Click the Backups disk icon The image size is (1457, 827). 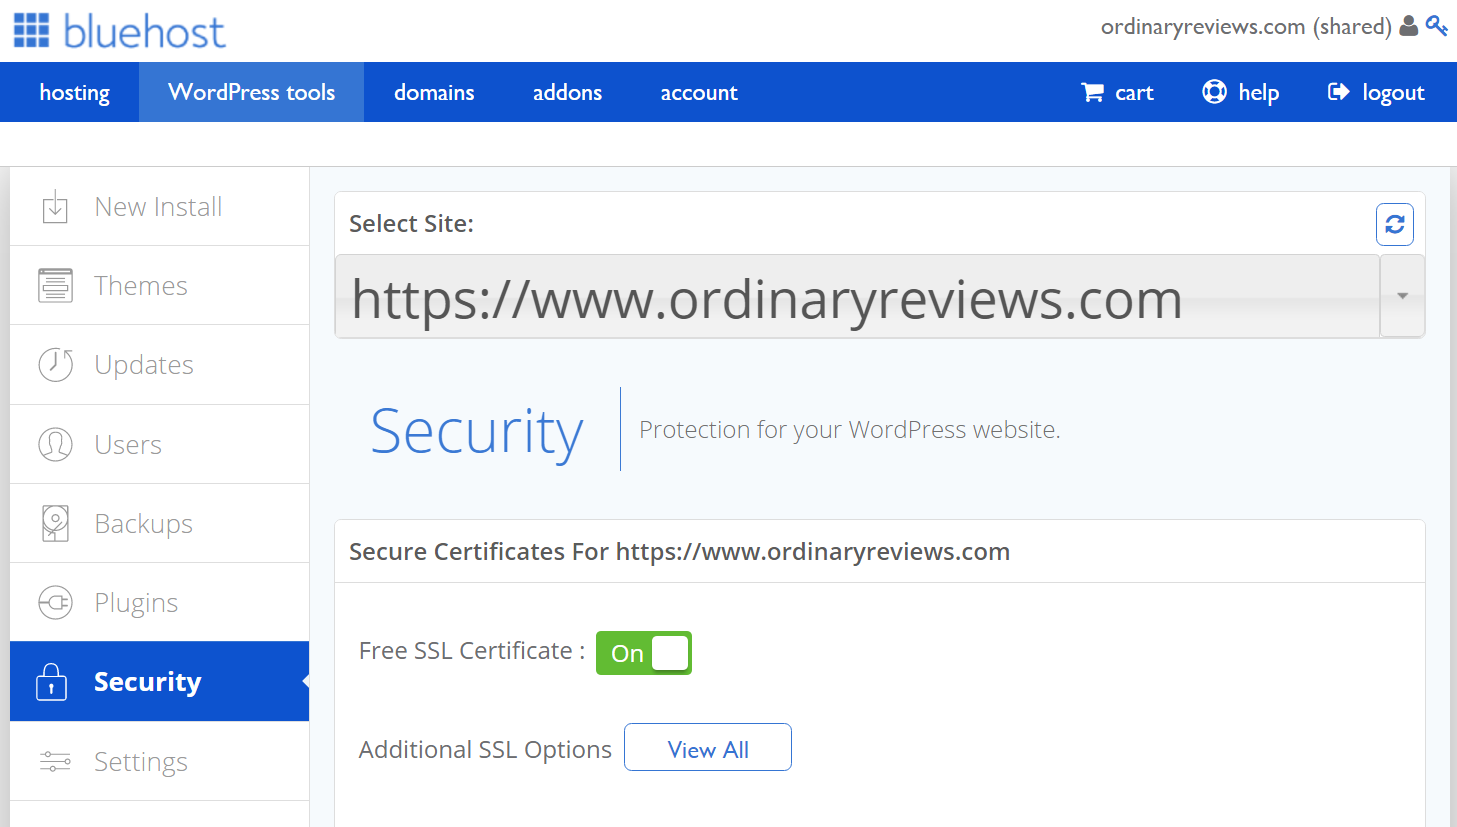(55, 523)
